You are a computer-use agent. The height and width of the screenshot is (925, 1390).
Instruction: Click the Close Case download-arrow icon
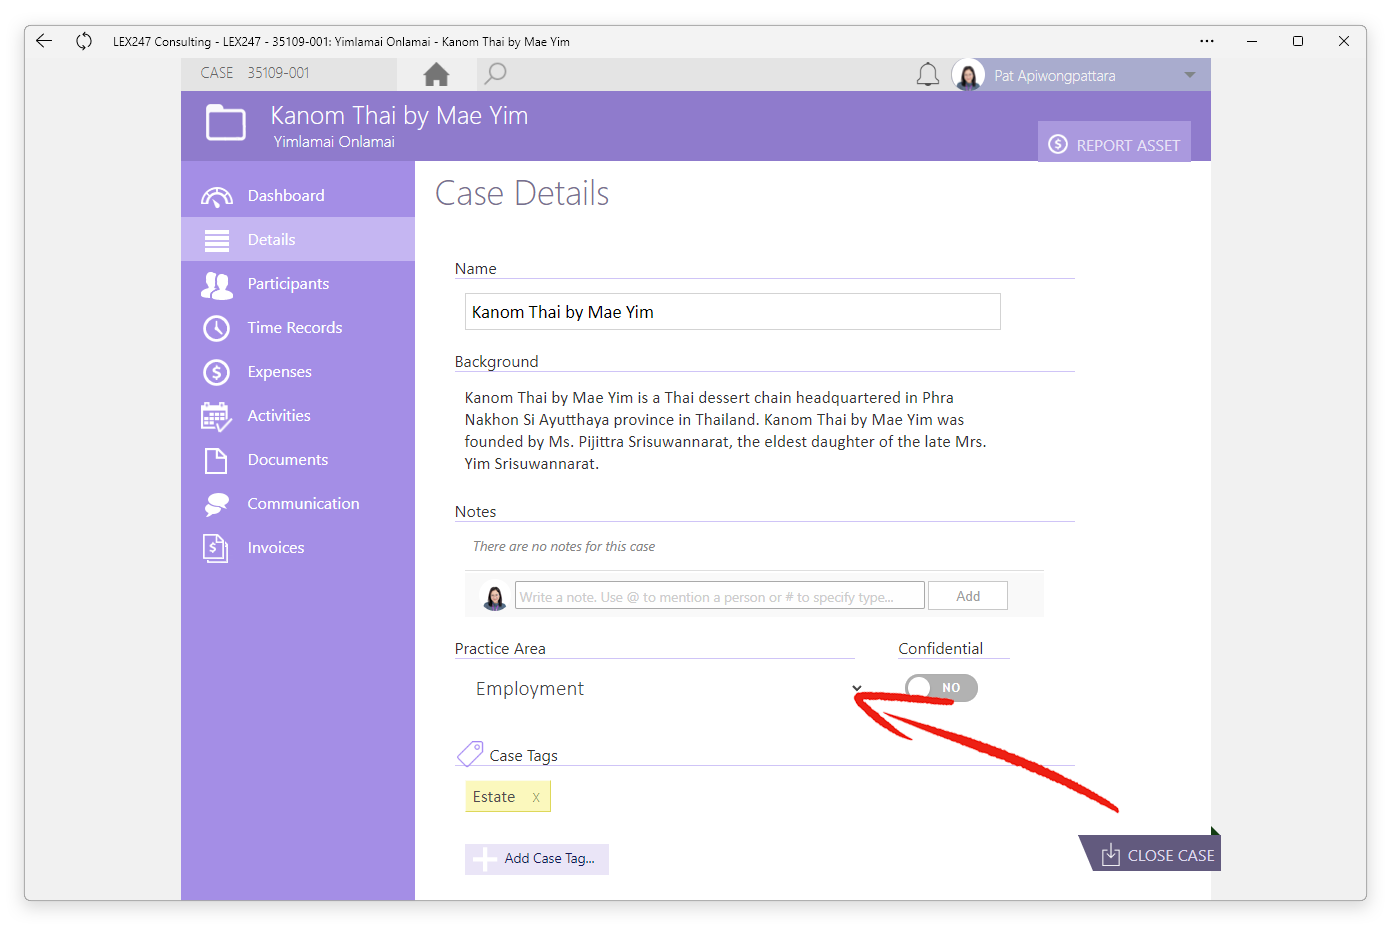1110,854
